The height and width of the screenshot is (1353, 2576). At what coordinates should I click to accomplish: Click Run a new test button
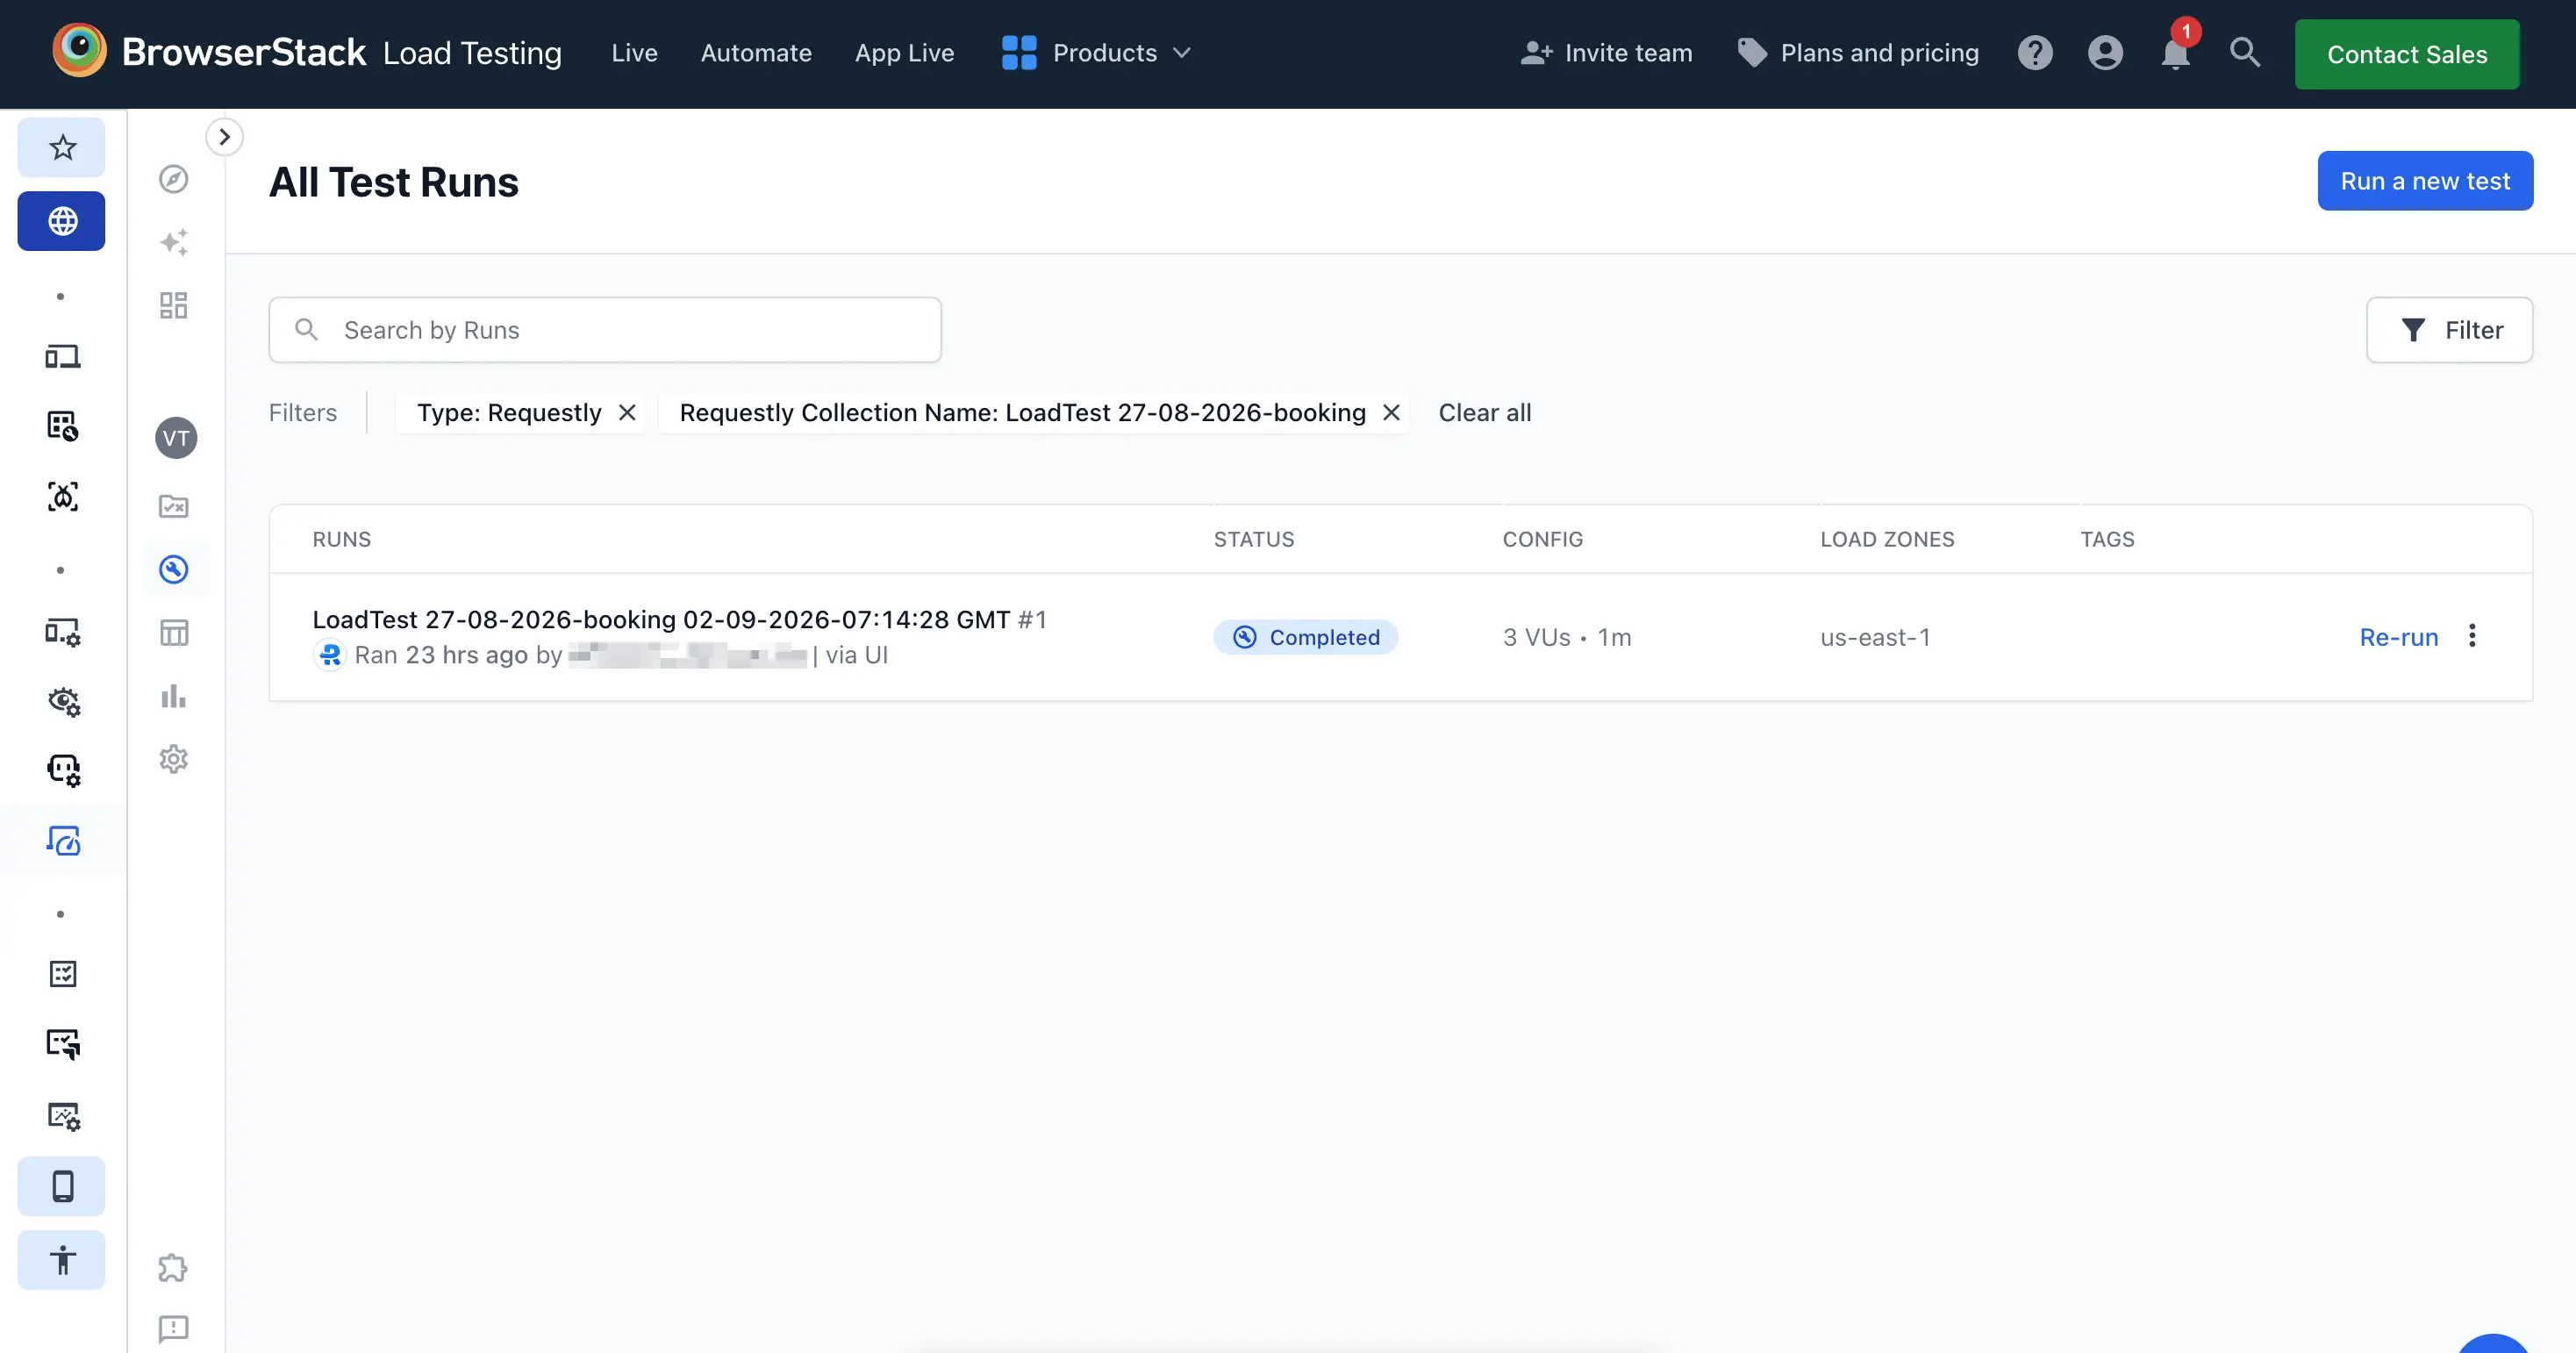pyautogui.click(x=2425, y=181)
